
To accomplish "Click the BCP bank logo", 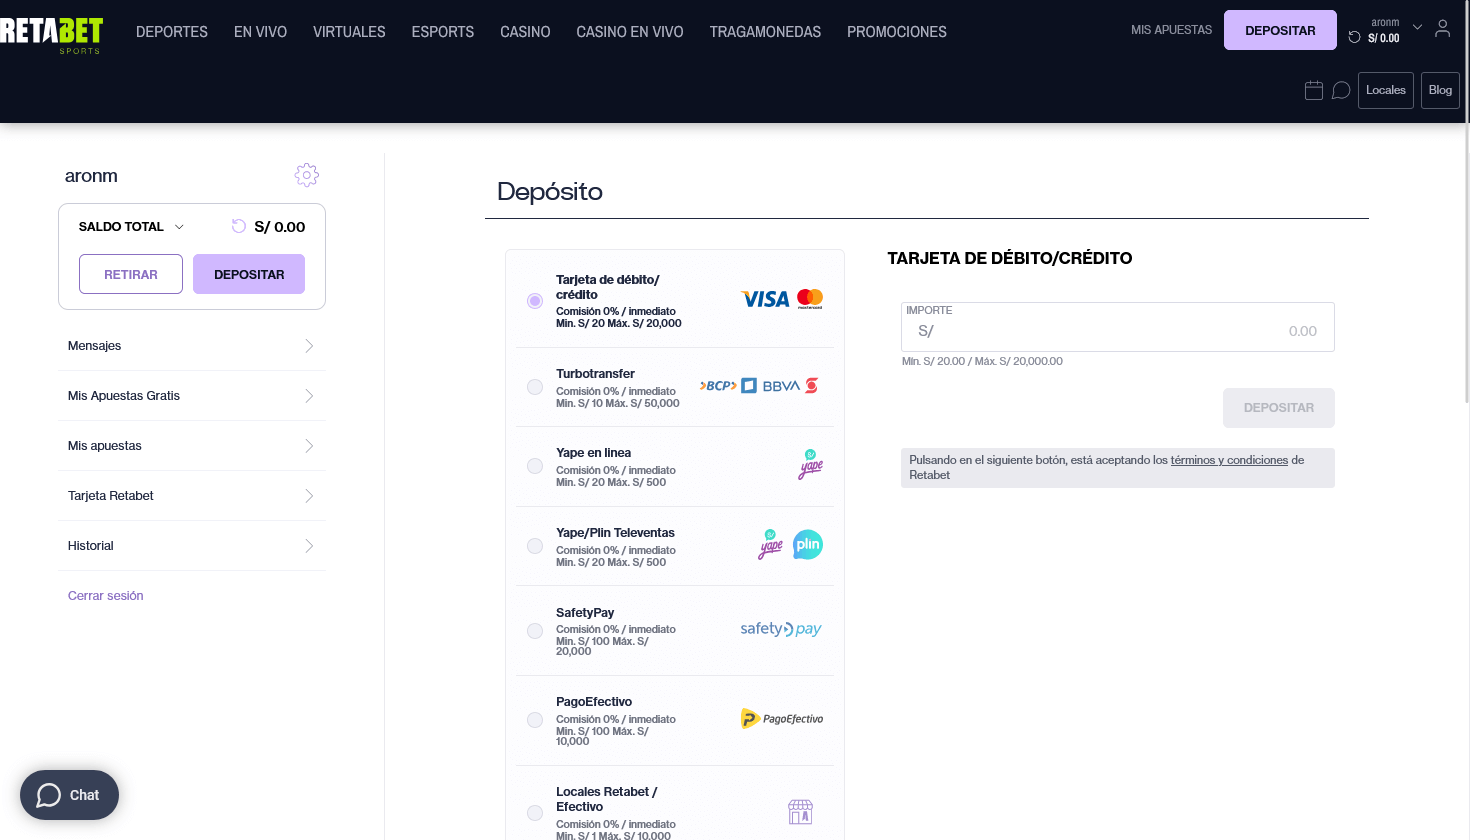I will [718, 386].
